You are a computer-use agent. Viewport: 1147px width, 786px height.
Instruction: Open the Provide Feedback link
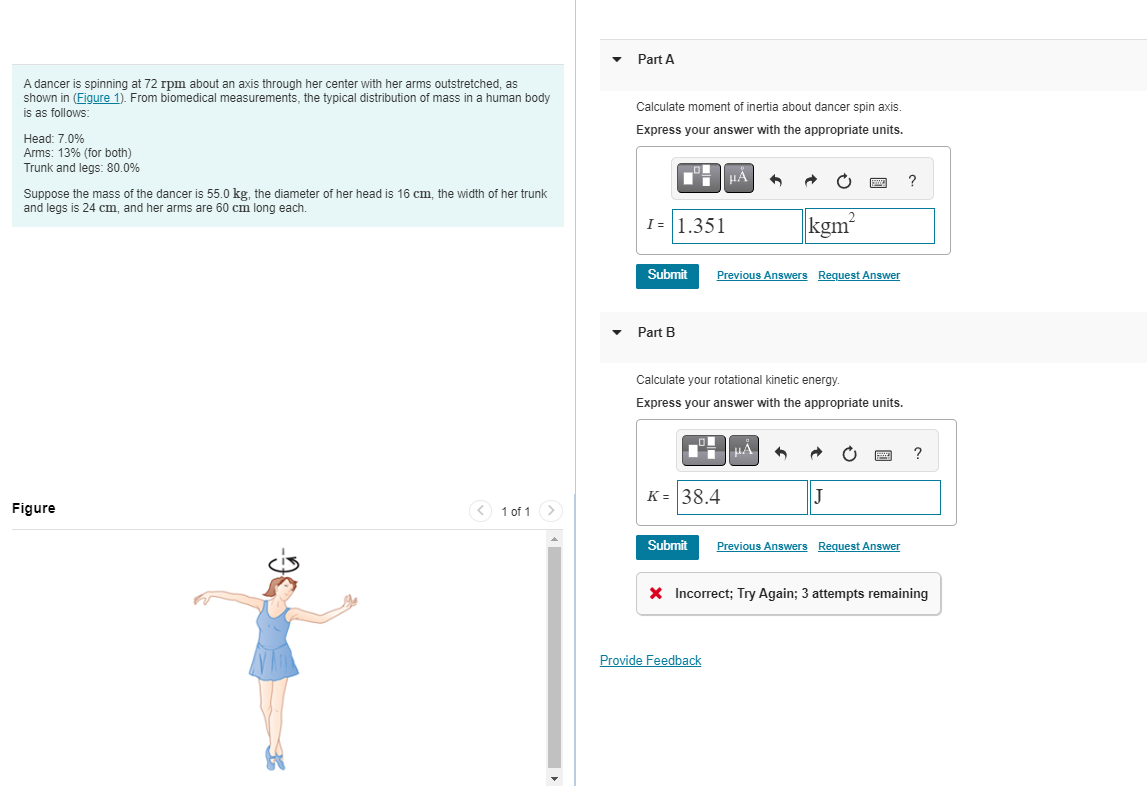pyautogui.click(x=650, y=660)
